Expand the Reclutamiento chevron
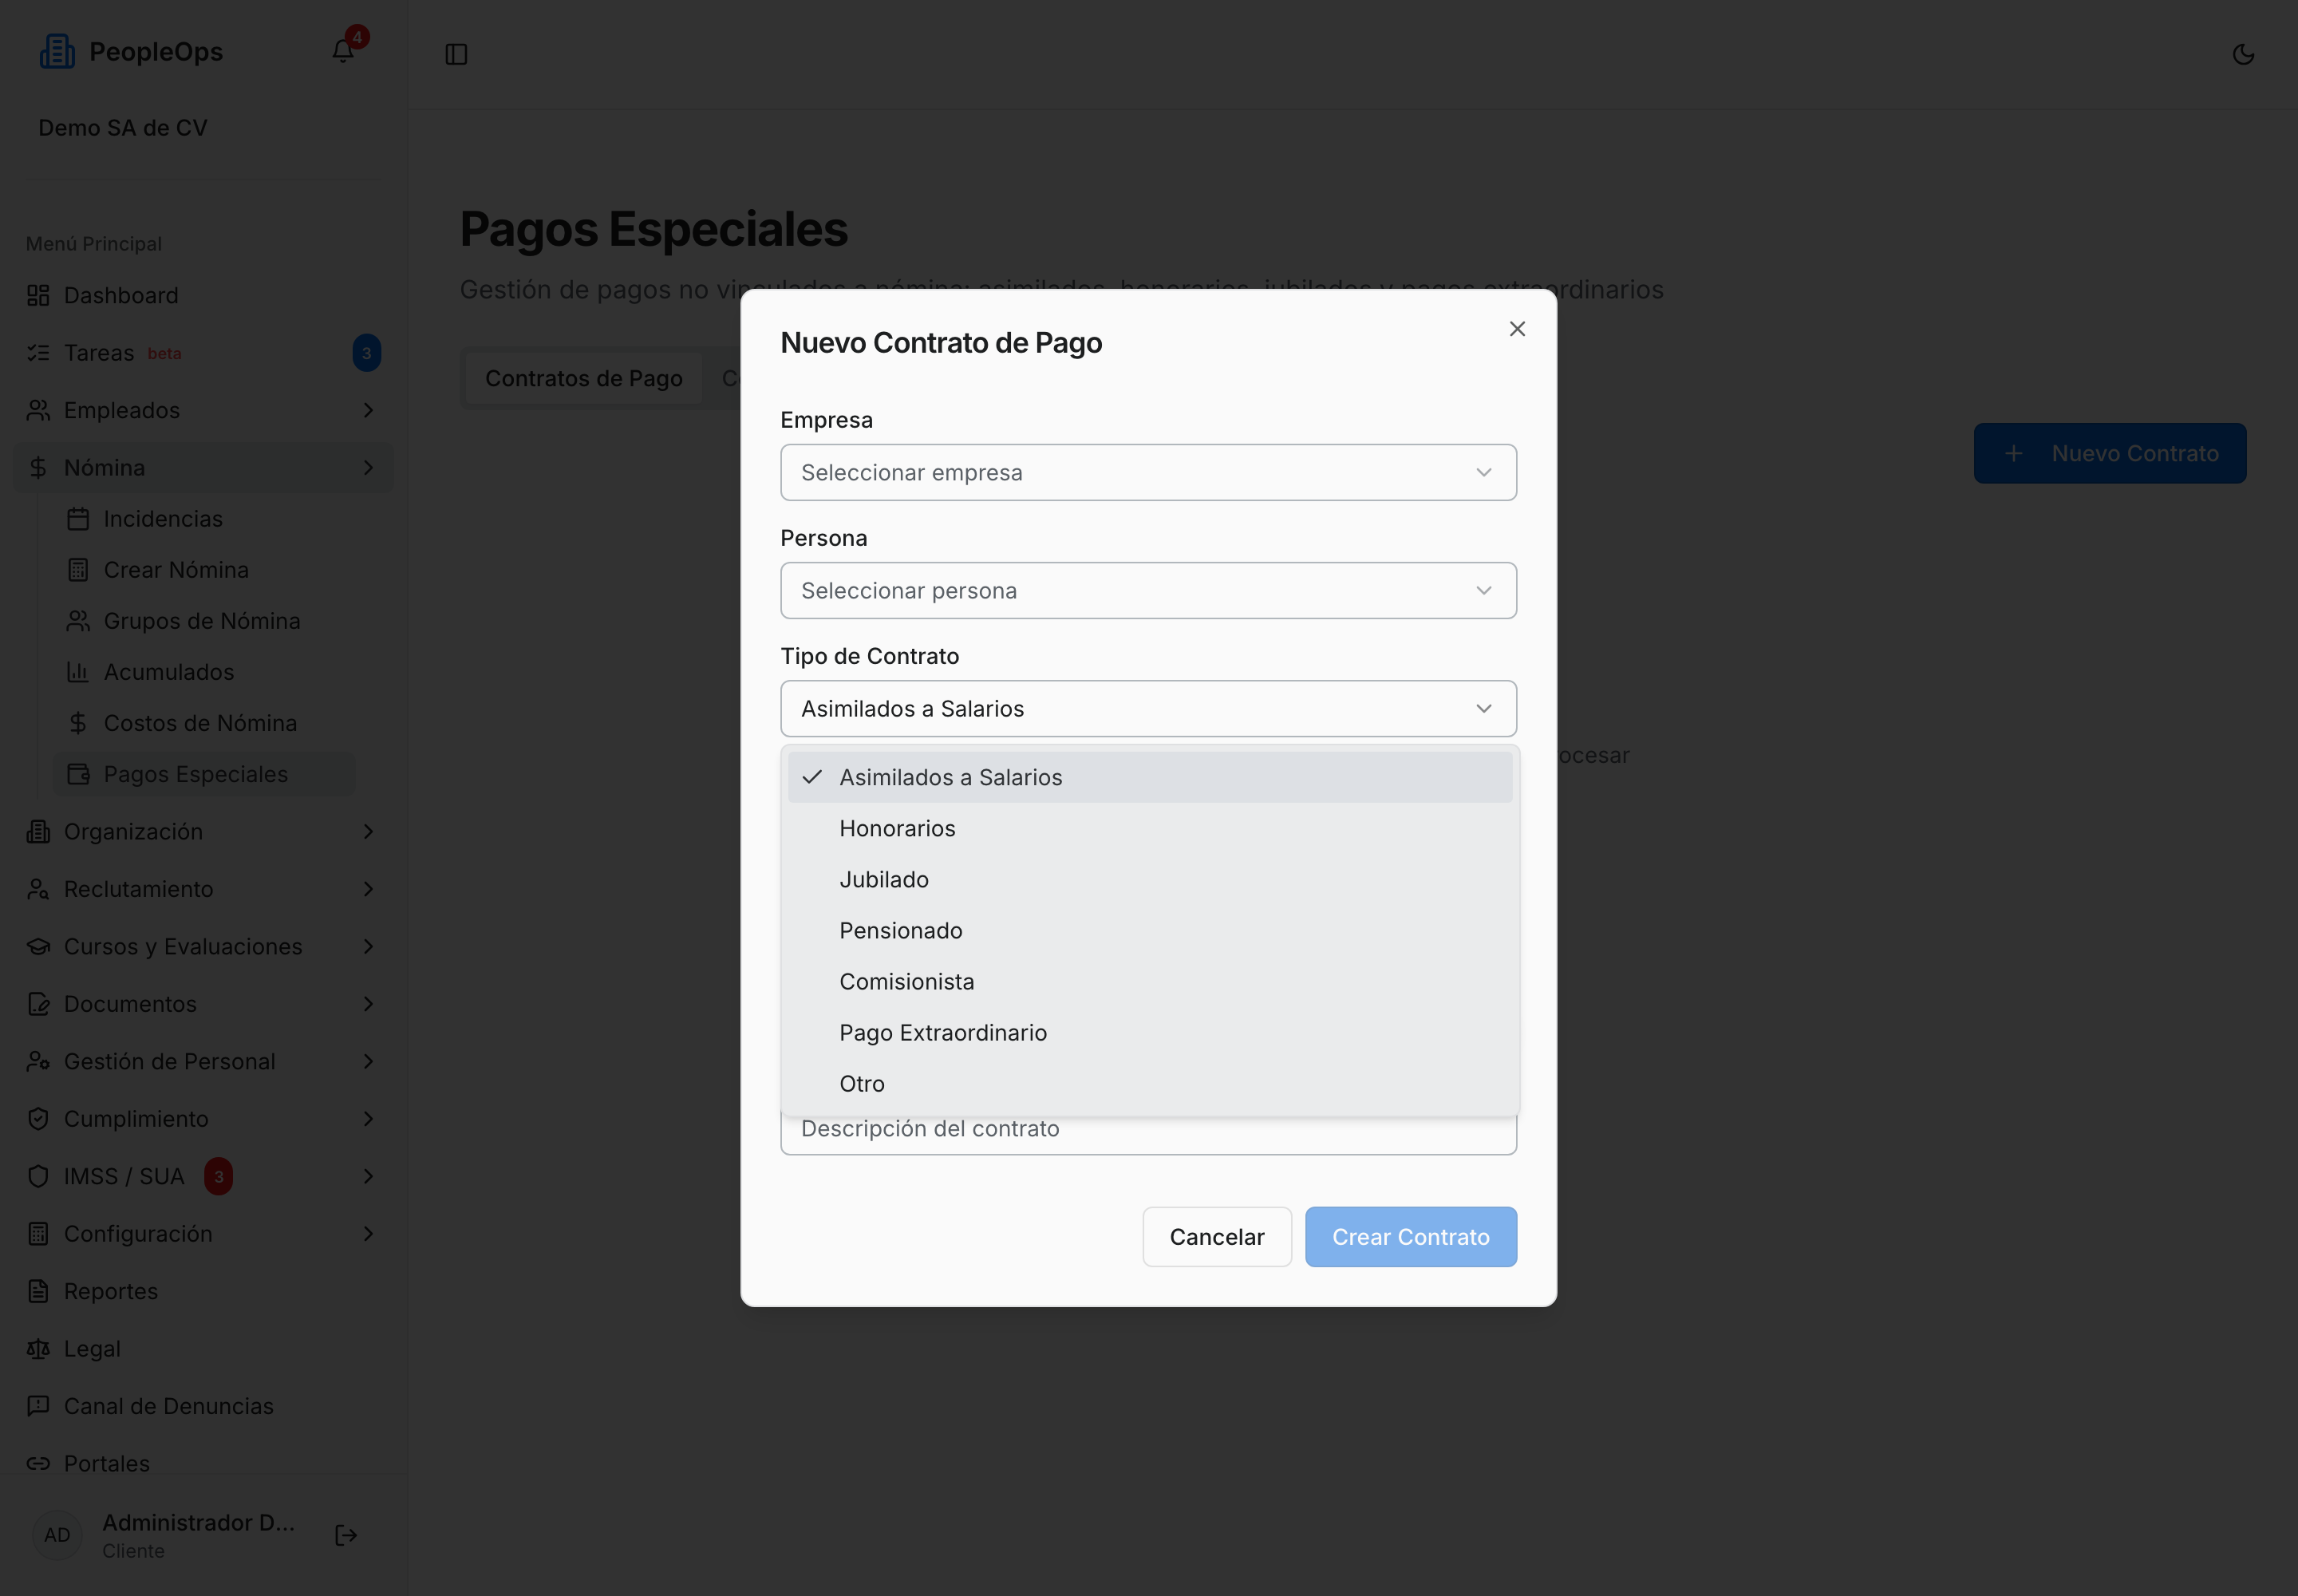 (x=368, y=889)
